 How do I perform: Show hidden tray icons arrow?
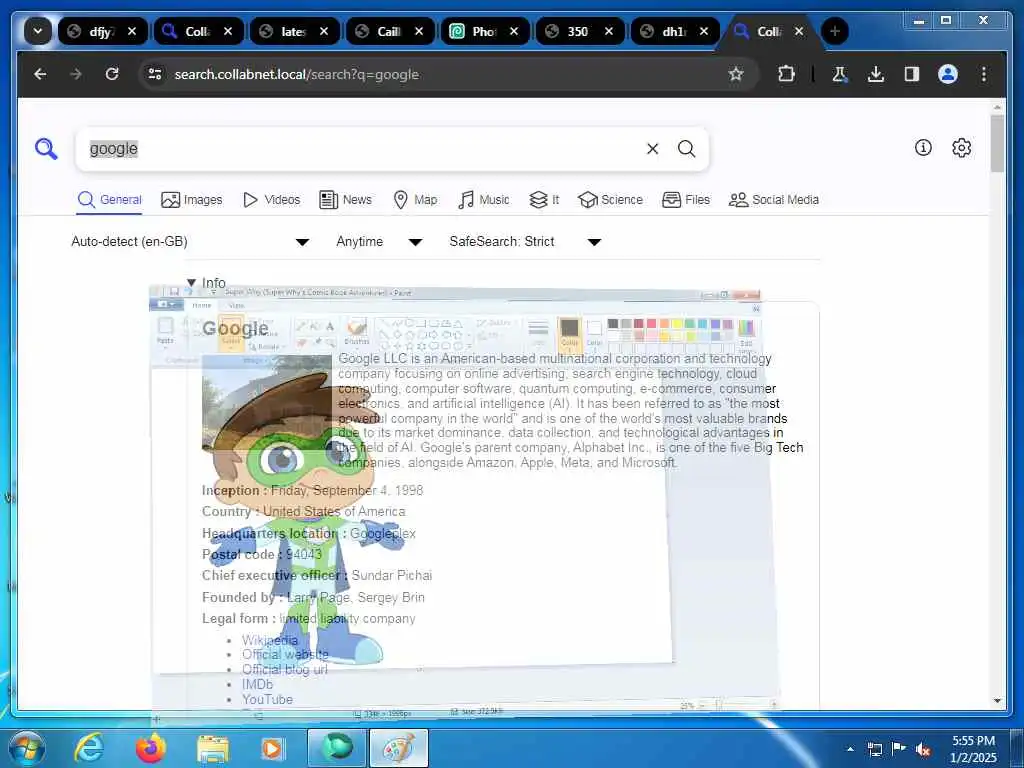(x=850, y=749)
